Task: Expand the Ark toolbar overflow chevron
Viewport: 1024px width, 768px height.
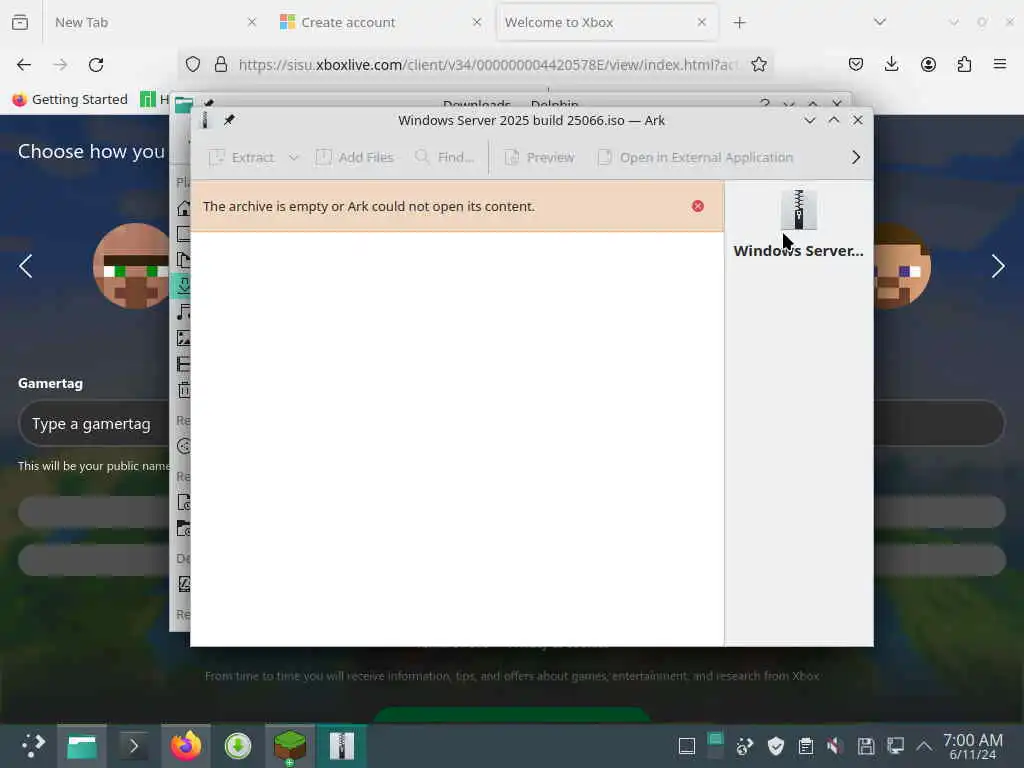Action: (x=856, y=157)
